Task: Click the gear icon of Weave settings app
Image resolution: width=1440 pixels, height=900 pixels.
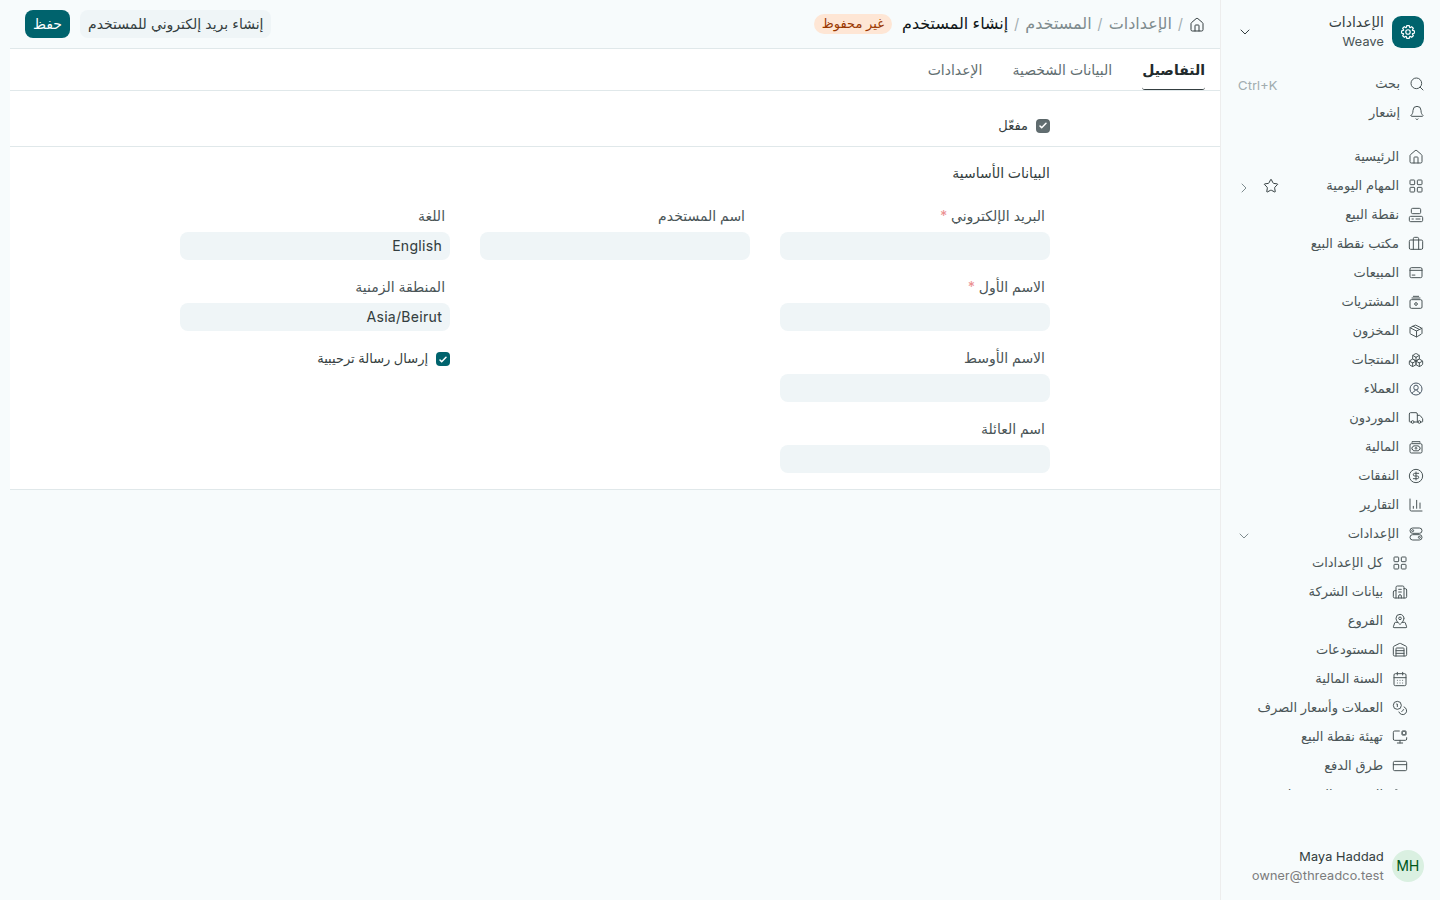Action: pyautogui.click(x=1408, y=32)
